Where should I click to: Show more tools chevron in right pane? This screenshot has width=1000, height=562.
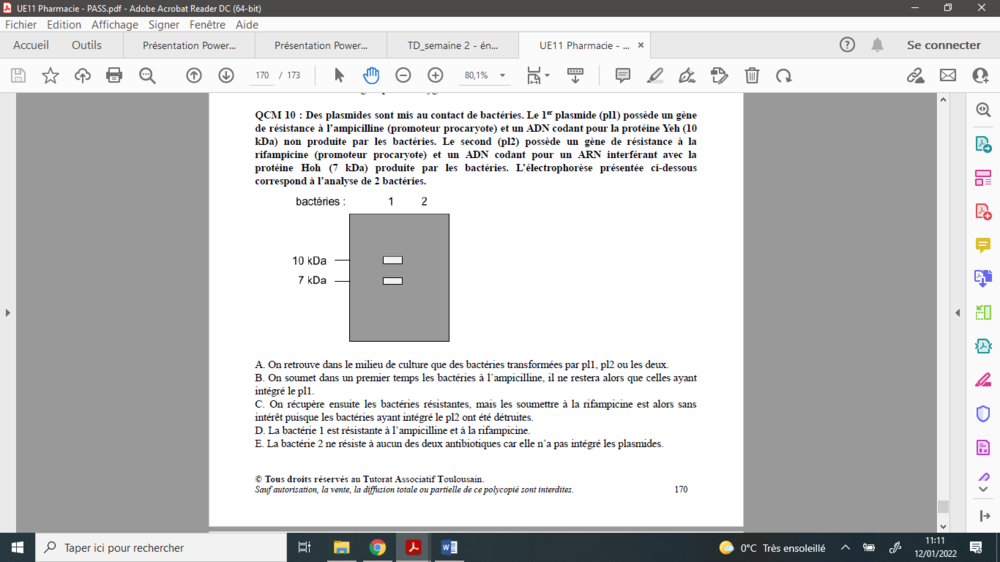pyautogui.click(x=983, y=489)
